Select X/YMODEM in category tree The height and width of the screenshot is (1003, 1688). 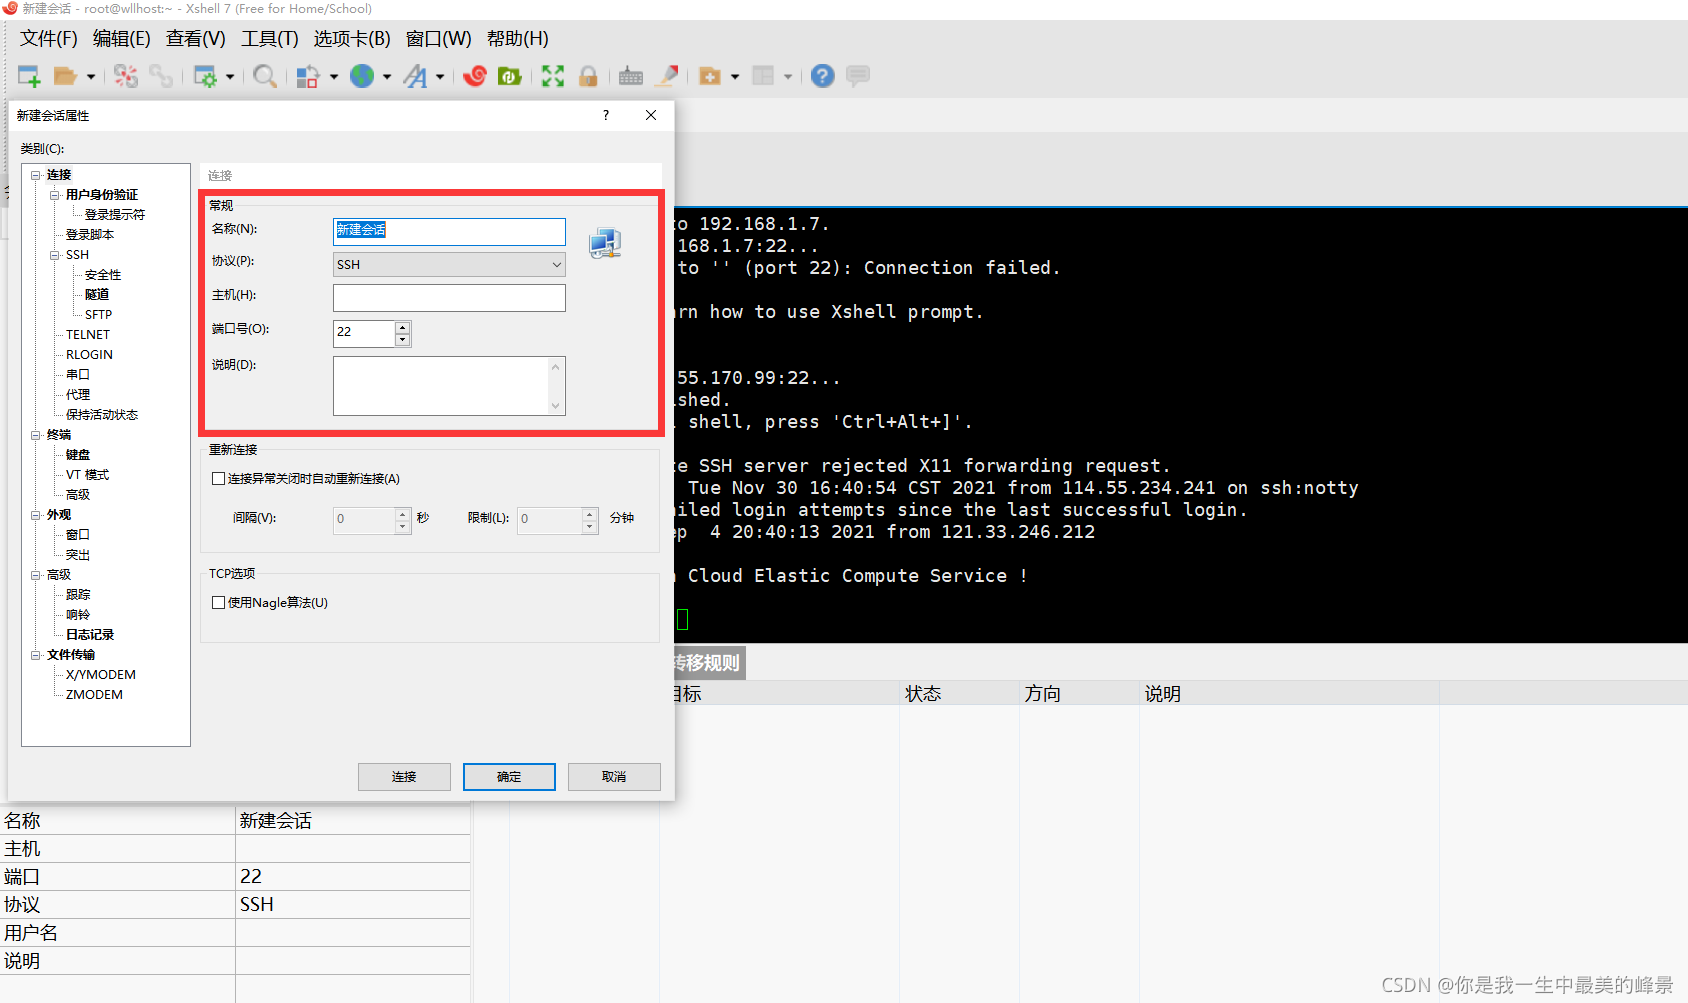[101, 675]
